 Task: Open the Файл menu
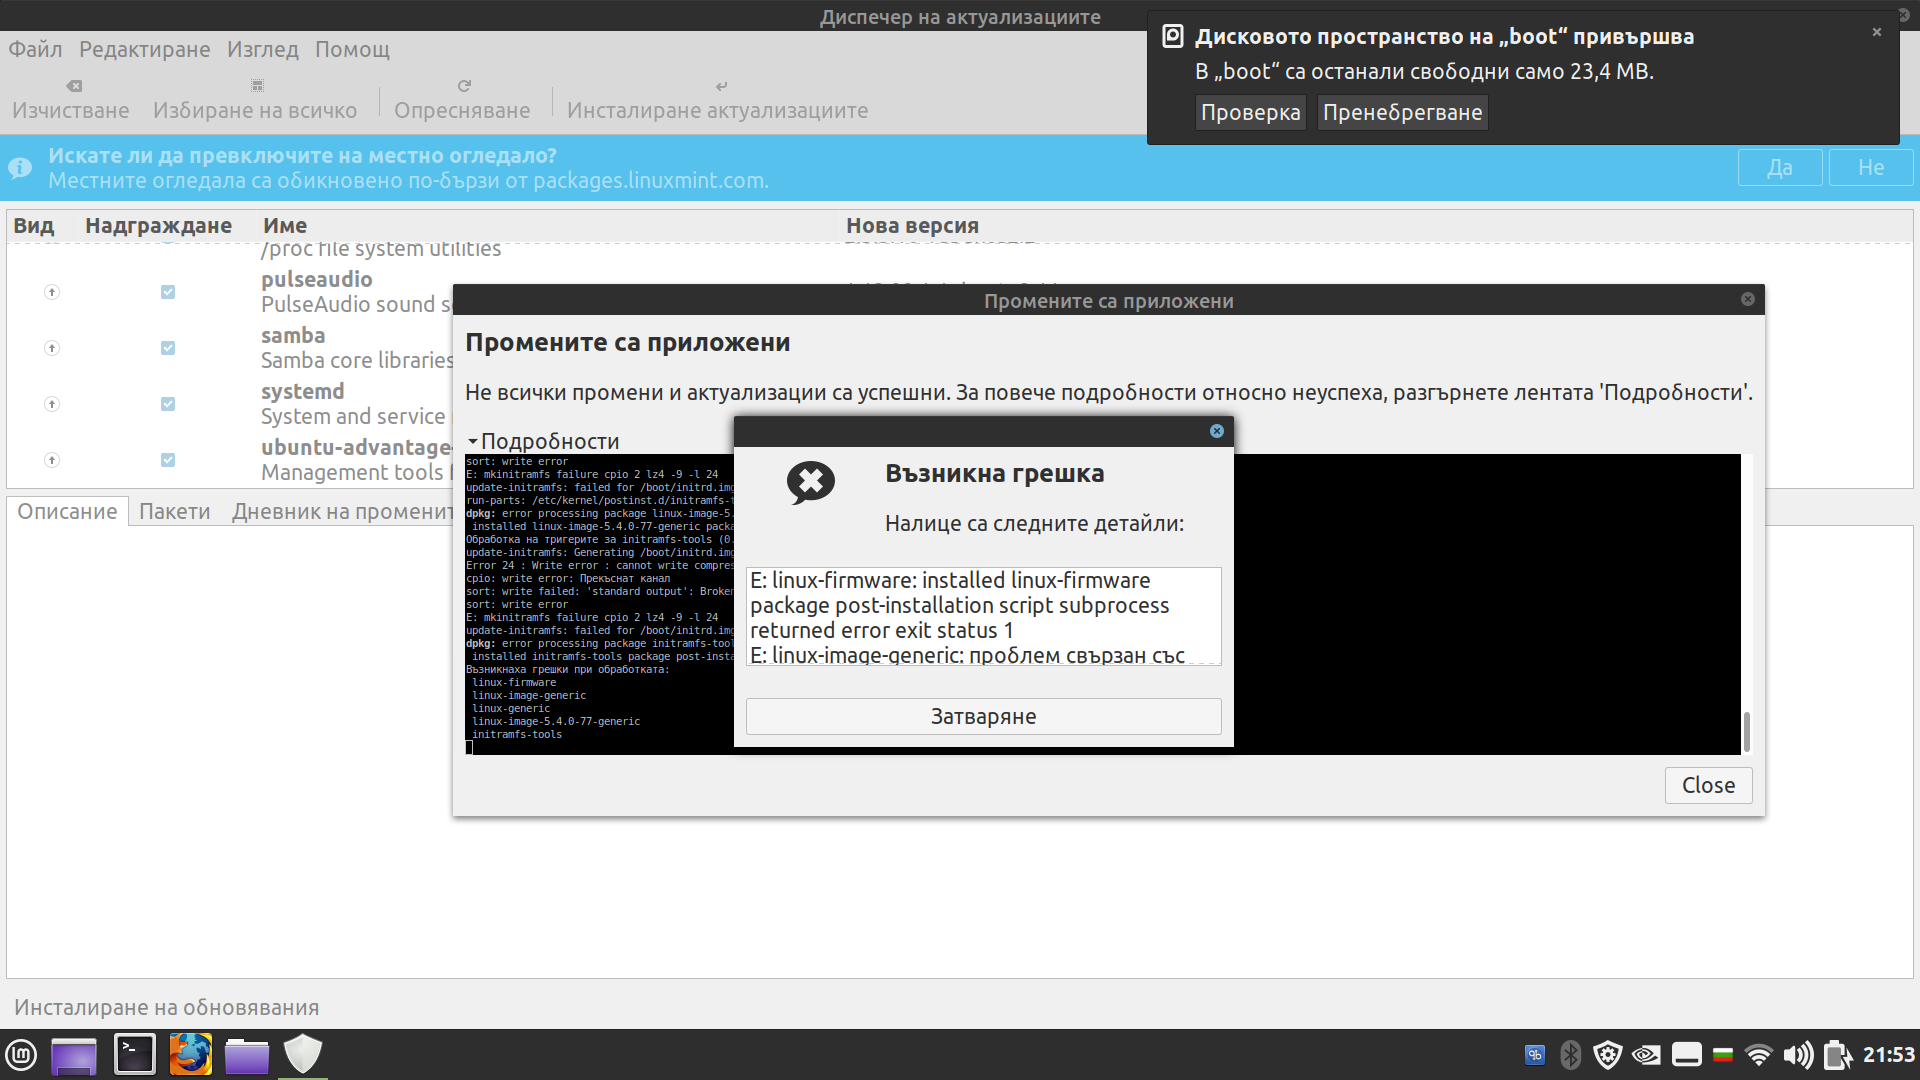(x=35, y=49)
